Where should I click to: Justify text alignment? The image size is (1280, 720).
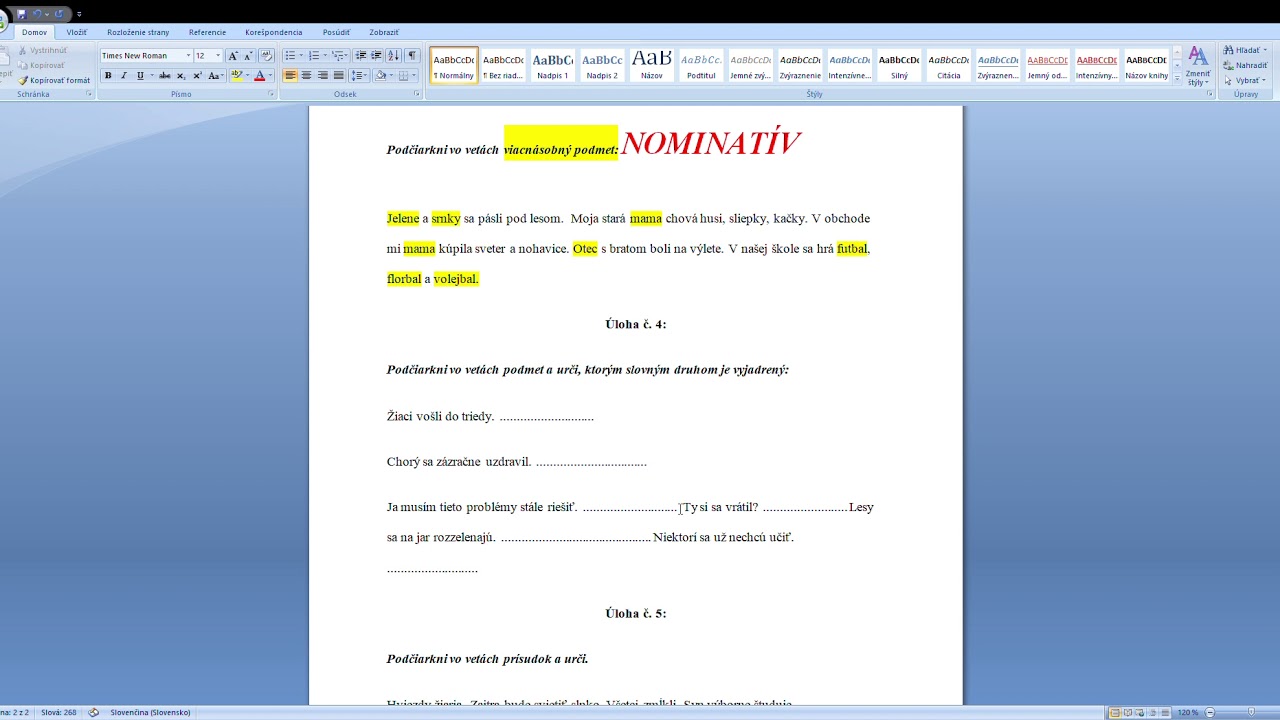point(338,76)
